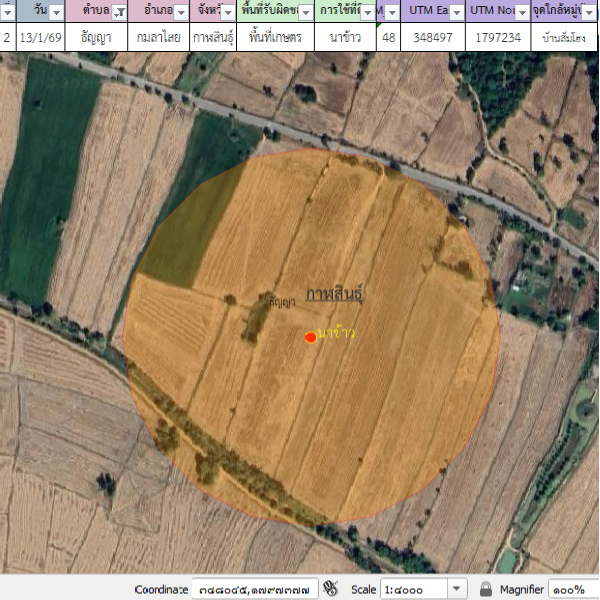Open the ตำบล column filter button
Screen dimensions: 600x600
119,12
